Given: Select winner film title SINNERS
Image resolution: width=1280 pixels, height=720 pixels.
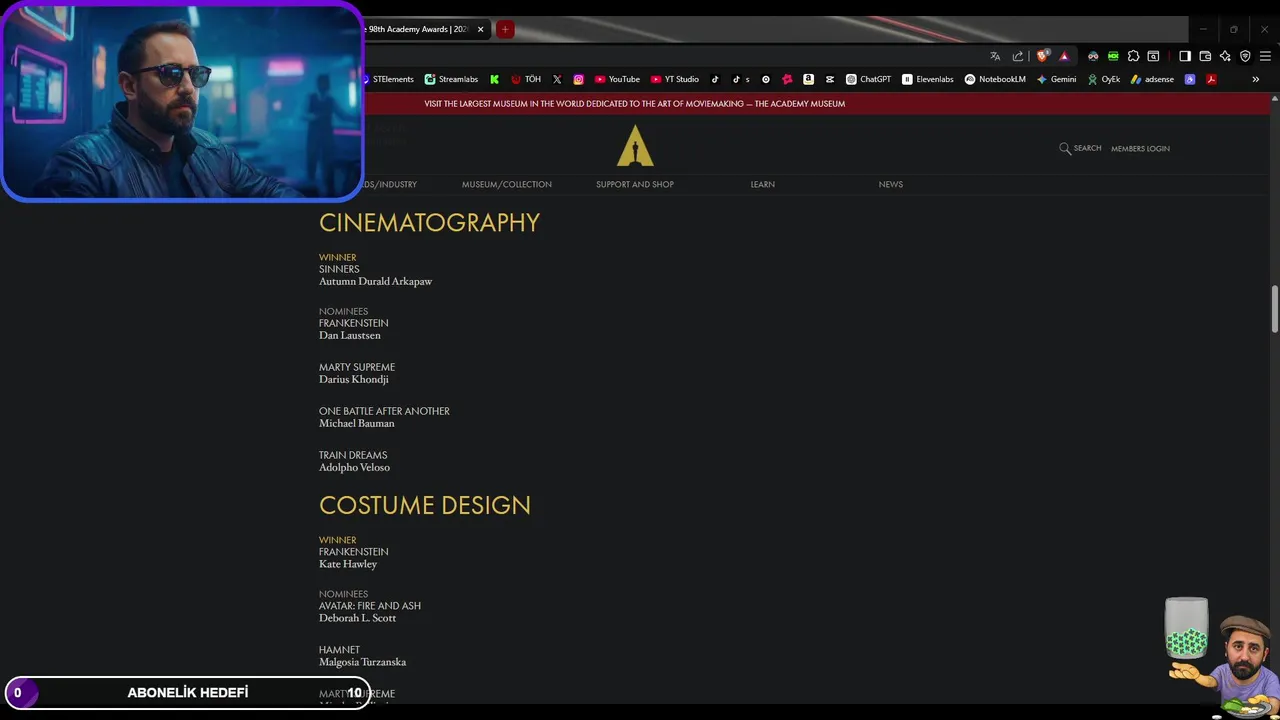Looking at the screenshot, I should click(x=339, y=269).
